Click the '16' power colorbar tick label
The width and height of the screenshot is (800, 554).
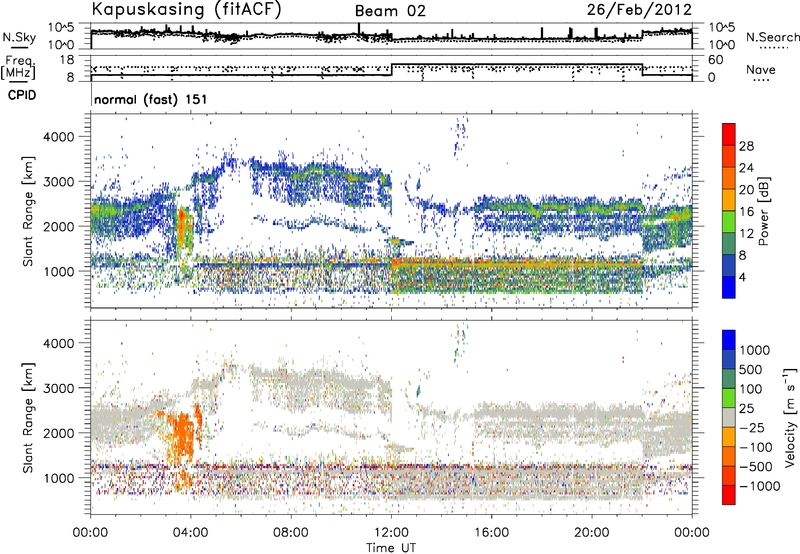tap(746, 212)
